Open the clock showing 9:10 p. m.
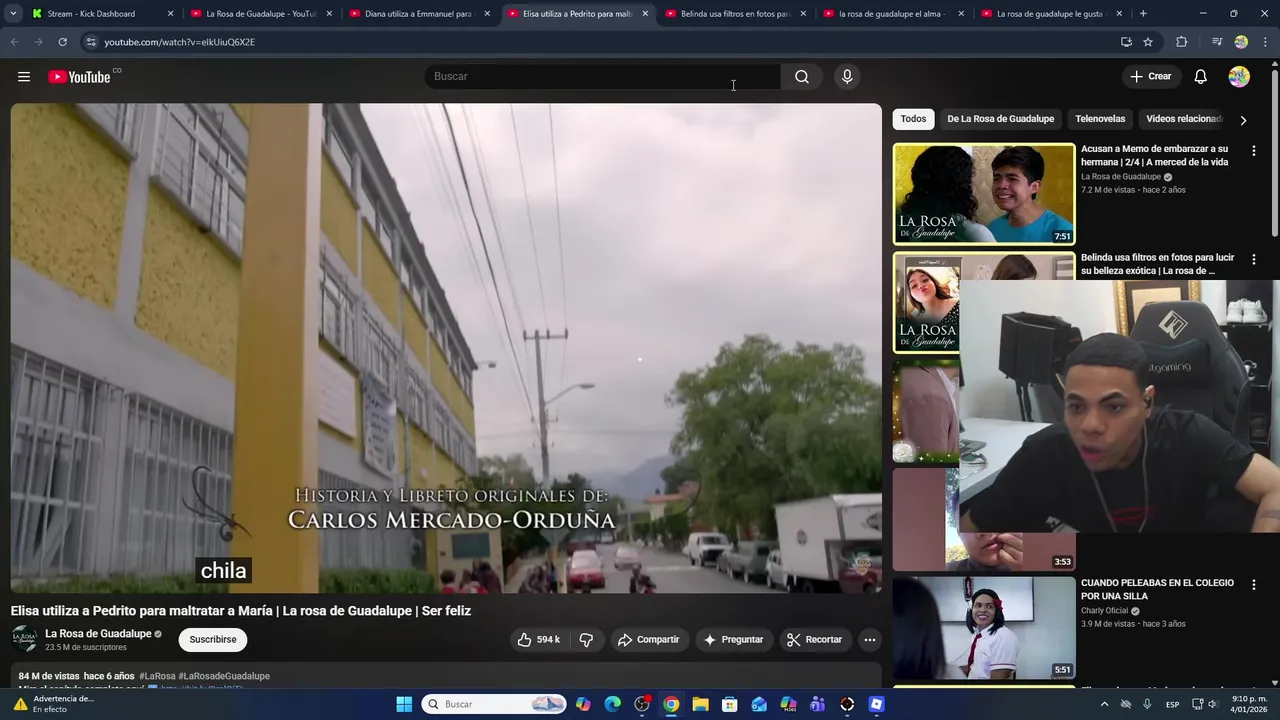Viewport: 1280px width, 720px height. pos(1249,704)
